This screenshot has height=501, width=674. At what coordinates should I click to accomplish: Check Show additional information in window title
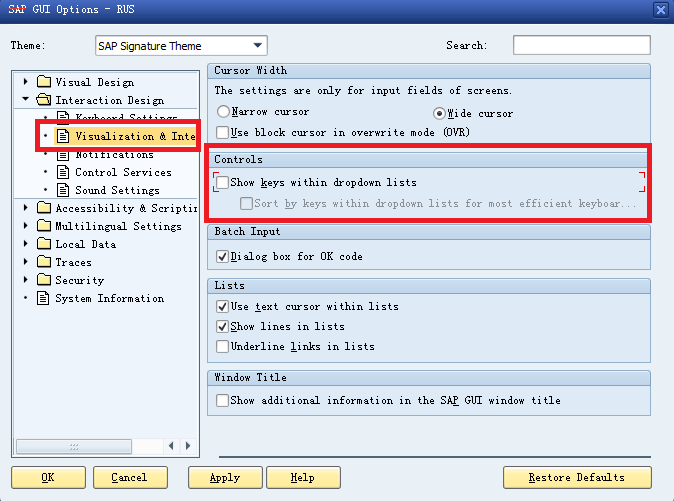(x=222, y=400)
